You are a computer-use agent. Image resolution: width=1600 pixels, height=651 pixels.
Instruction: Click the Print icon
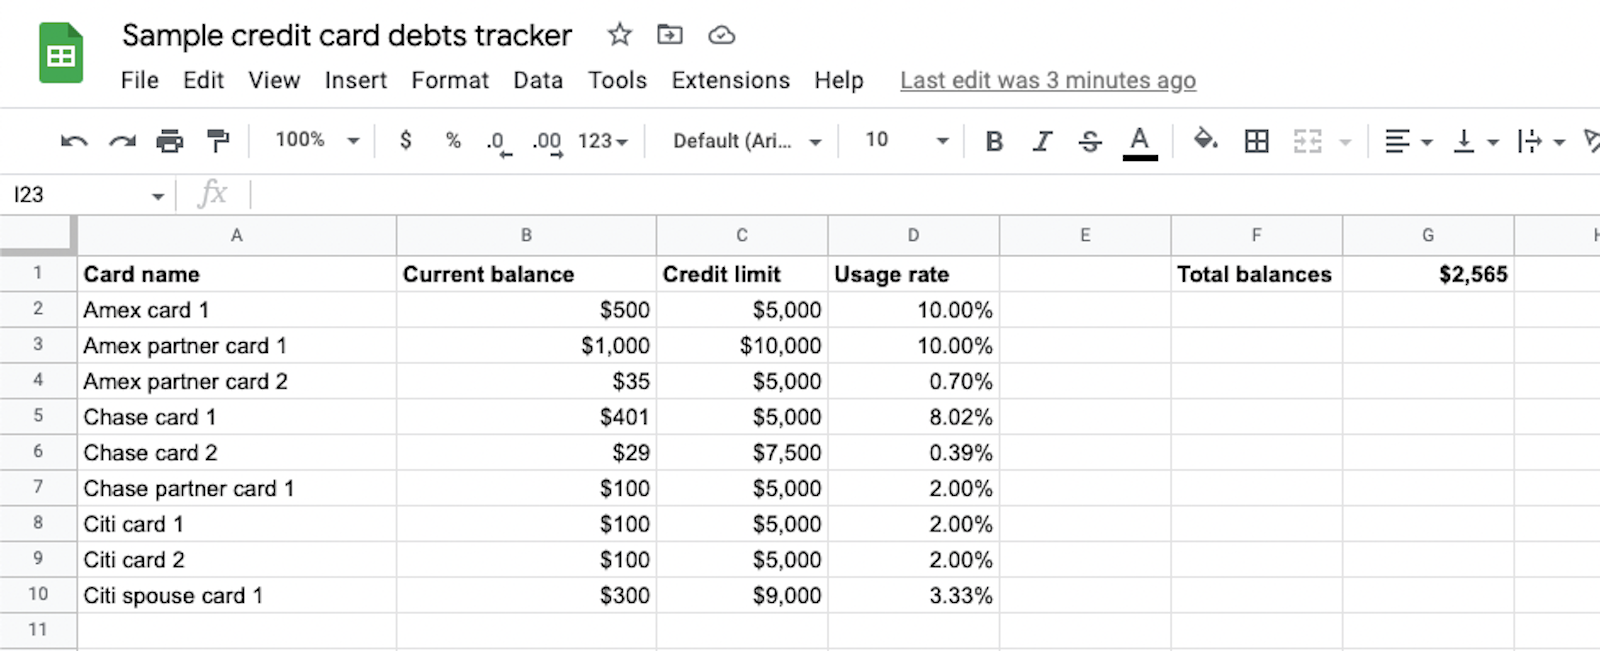pos(170,141)
